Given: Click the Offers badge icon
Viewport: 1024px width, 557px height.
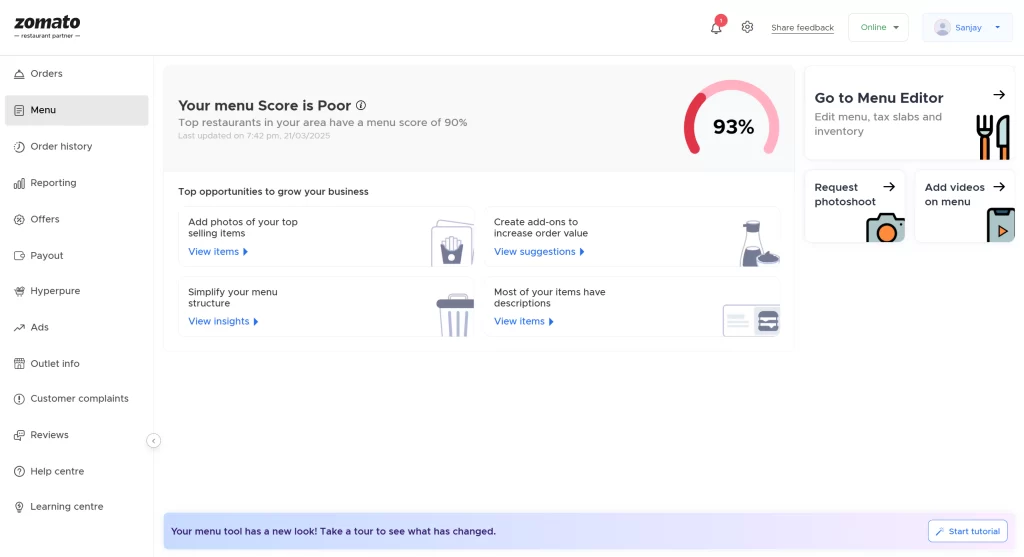Looking at the screenshot, I should pos(20,219).
